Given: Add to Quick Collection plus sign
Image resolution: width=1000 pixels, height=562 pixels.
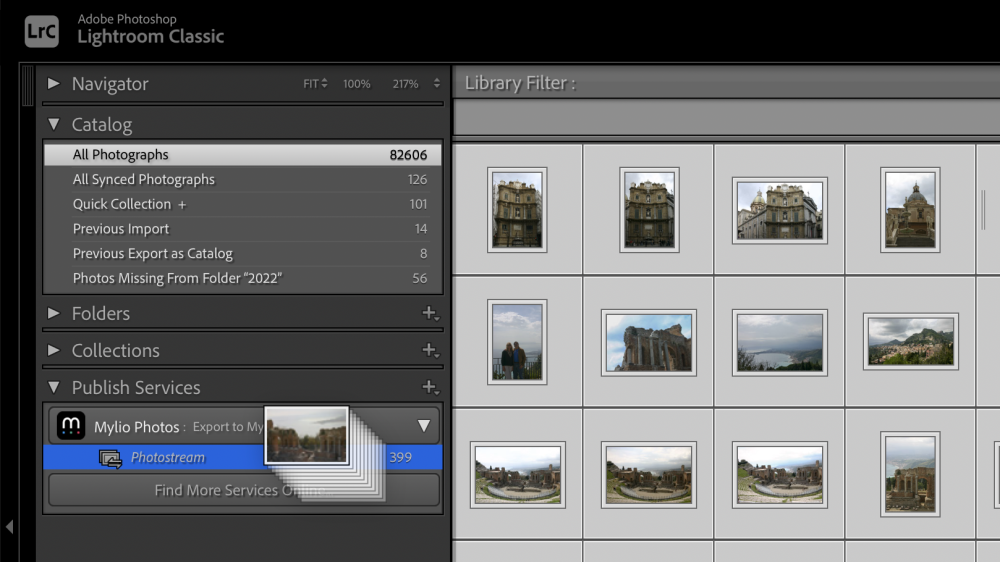Looking at the screenshot, I should (182, 205).
